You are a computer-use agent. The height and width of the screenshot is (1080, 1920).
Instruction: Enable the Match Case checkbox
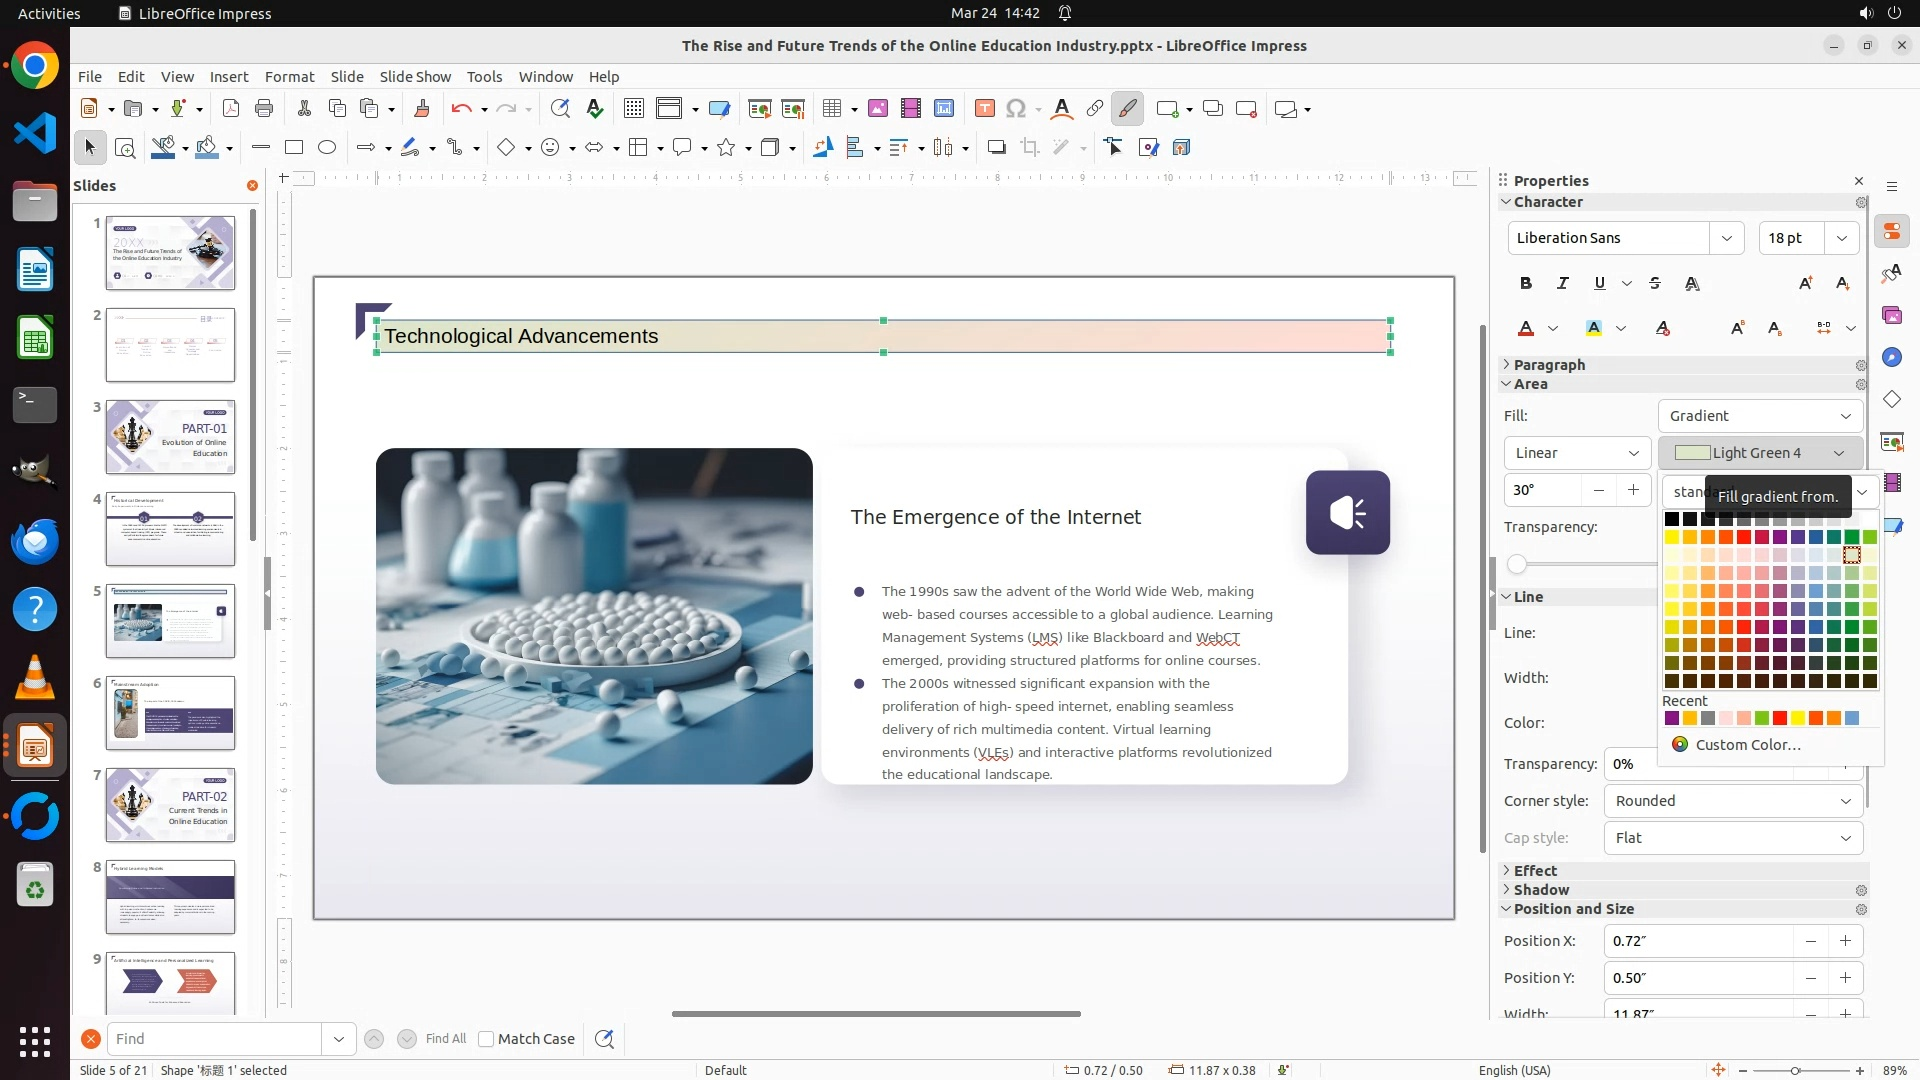coord(486,1039)
